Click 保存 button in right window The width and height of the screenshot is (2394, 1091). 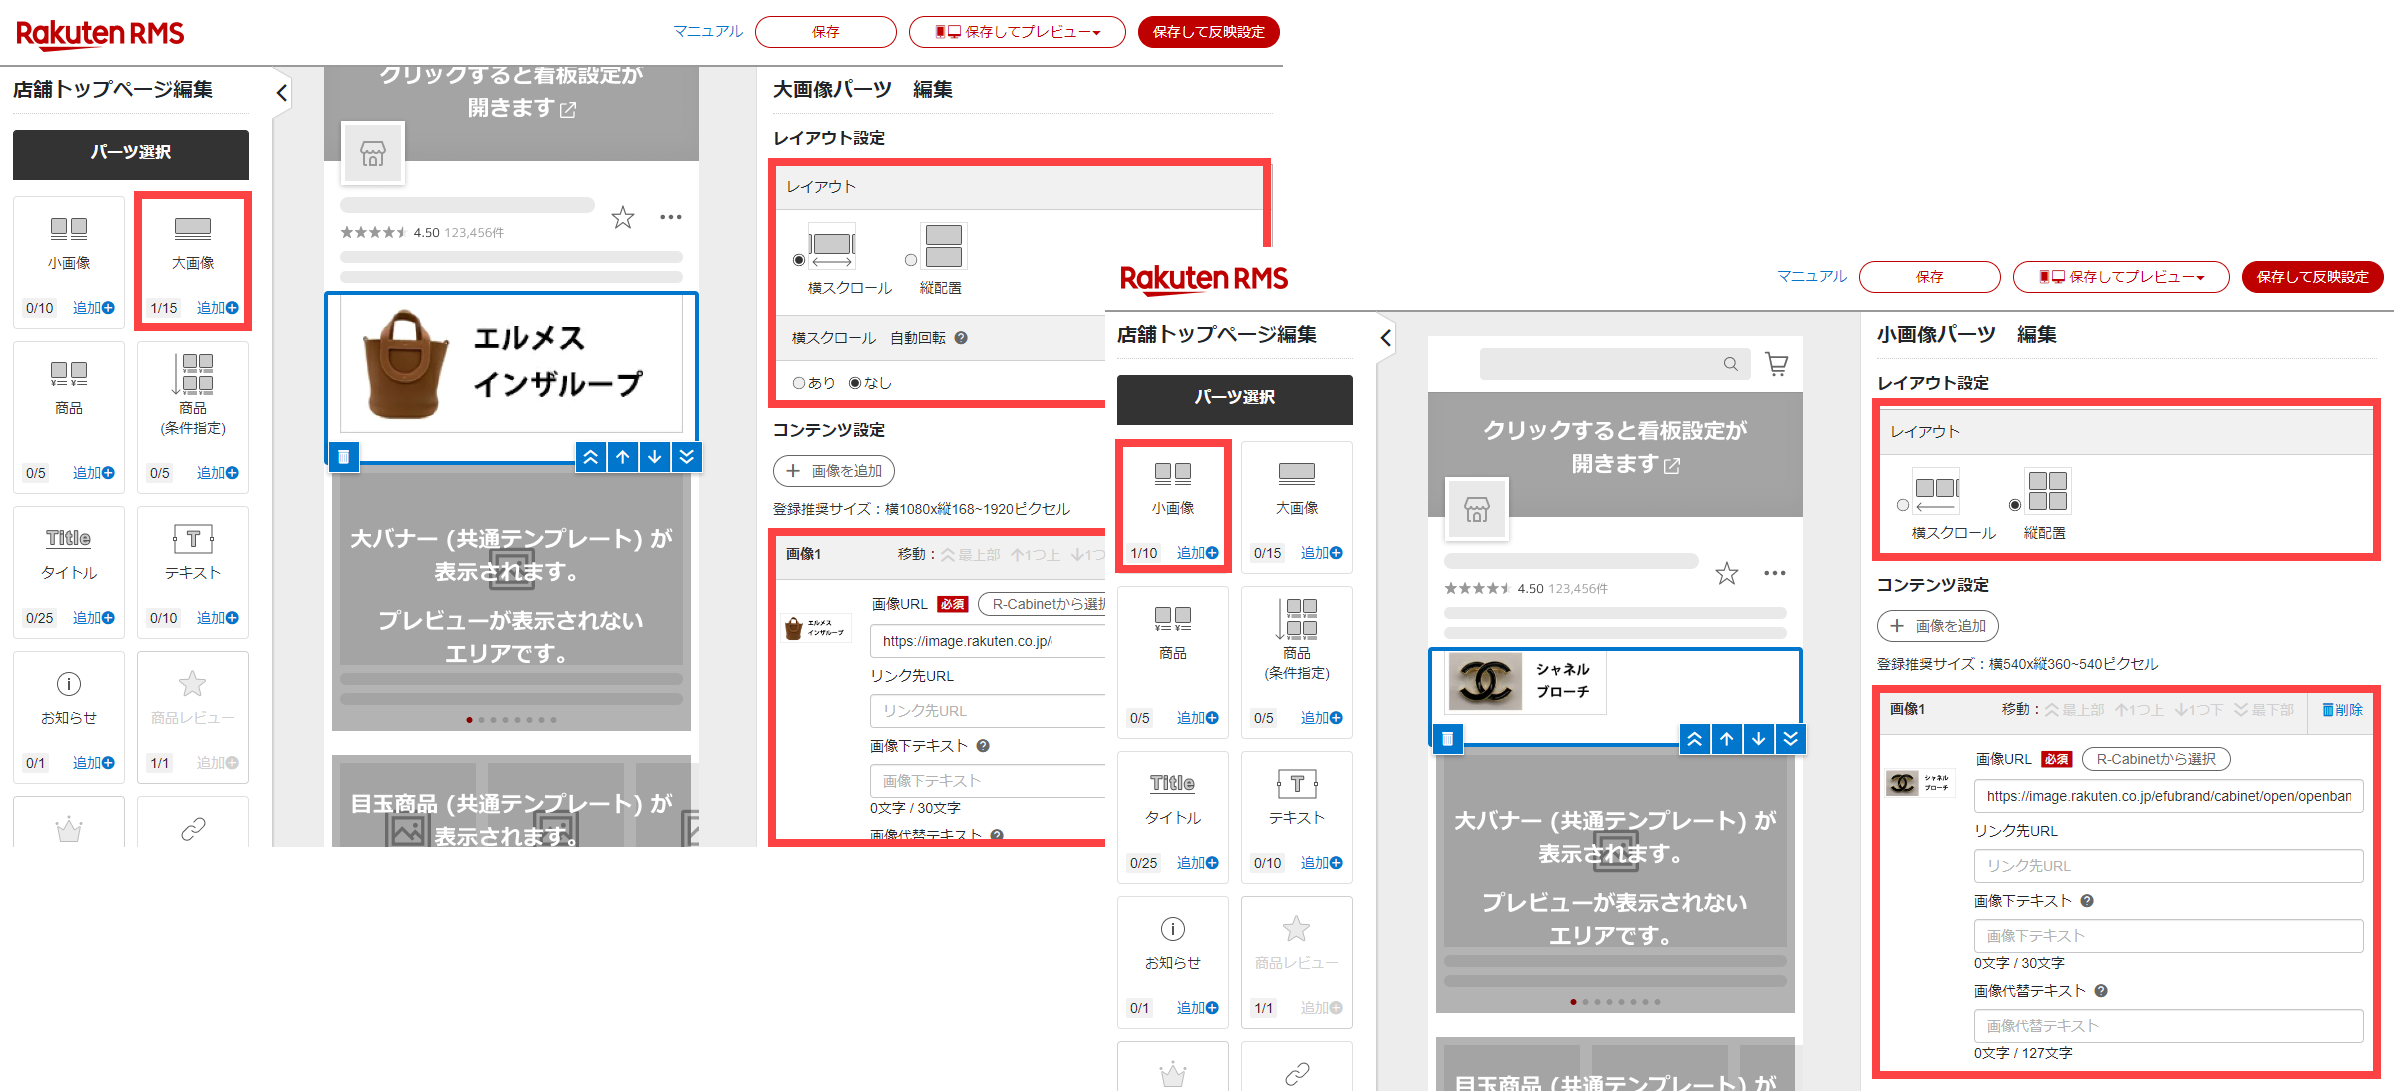point(1930,277)
